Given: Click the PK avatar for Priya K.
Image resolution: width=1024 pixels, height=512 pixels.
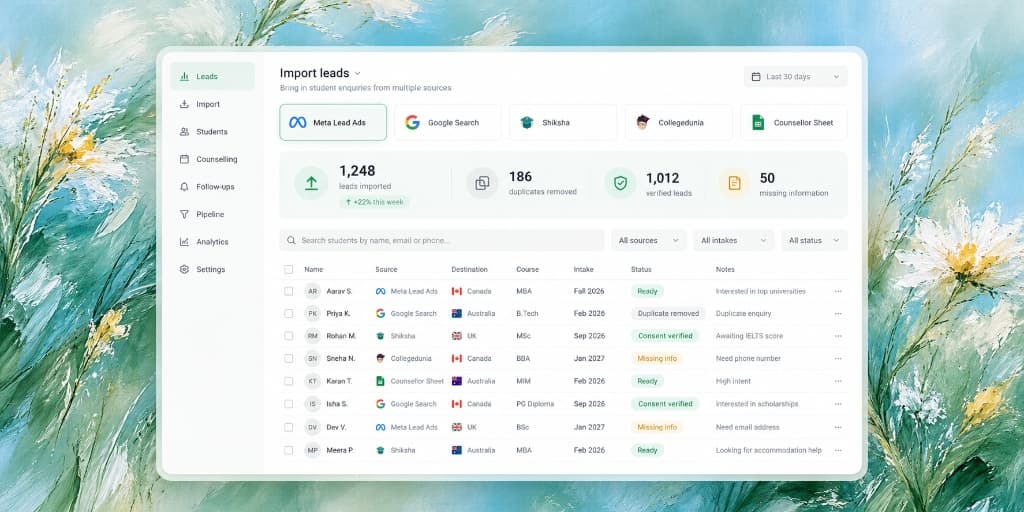Looking at the screenshot, I should point(313,313).
